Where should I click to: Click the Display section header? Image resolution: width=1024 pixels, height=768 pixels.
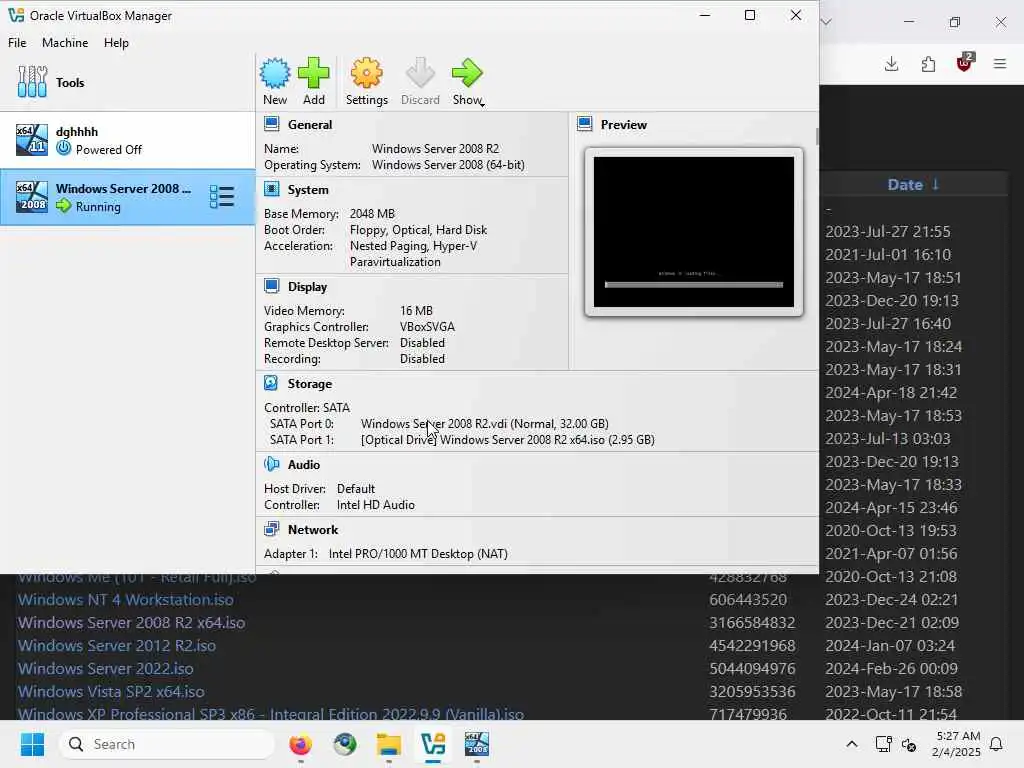pyautogui.click(x=307, y=287)
